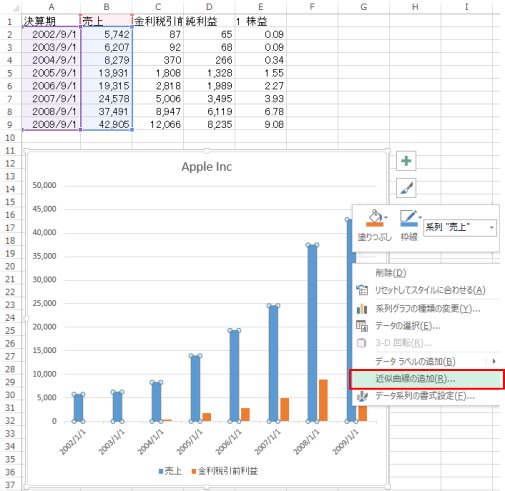Click cell A4 with date 2004/9/1

[x=51, y=60]
